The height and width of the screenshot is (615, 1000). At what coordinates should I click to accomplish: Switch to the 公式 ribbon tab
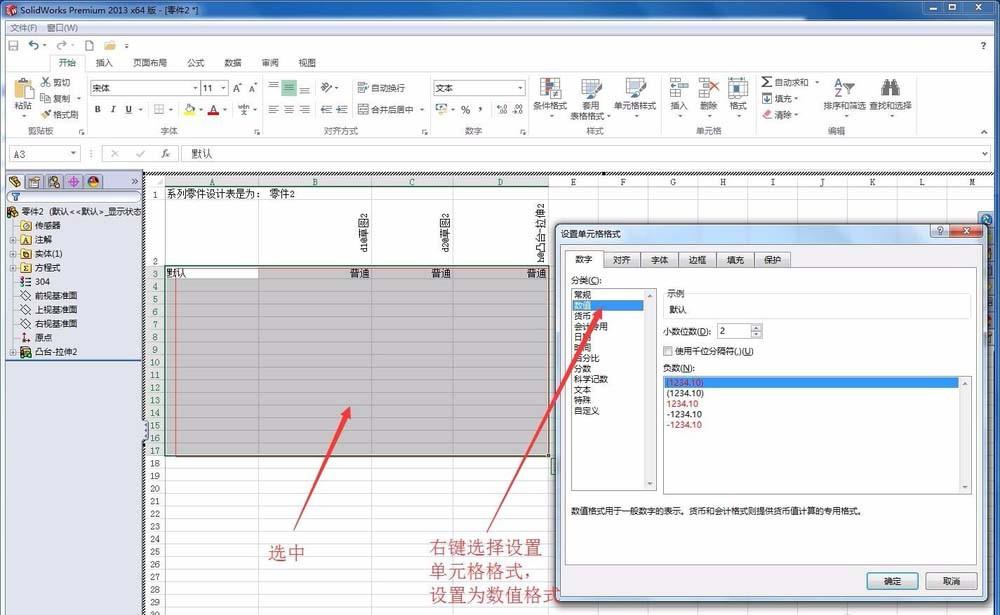(x=195, y=62)
